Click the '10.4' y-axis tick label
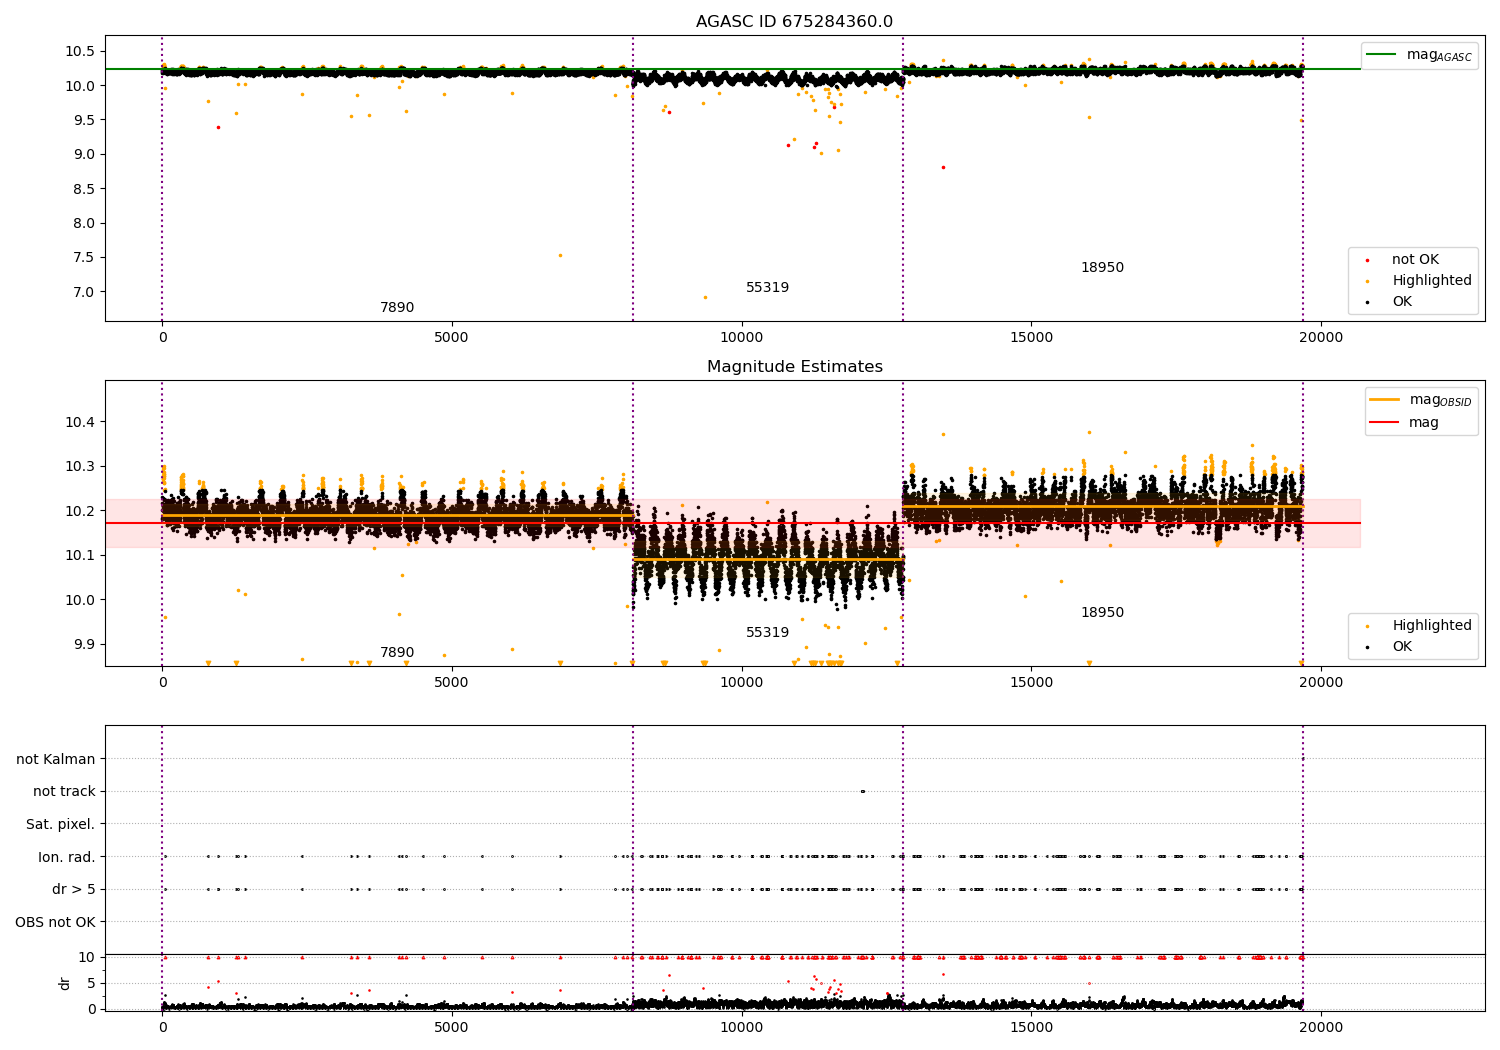Screen dimensions: 1500x1050 (x=81, y=422)
